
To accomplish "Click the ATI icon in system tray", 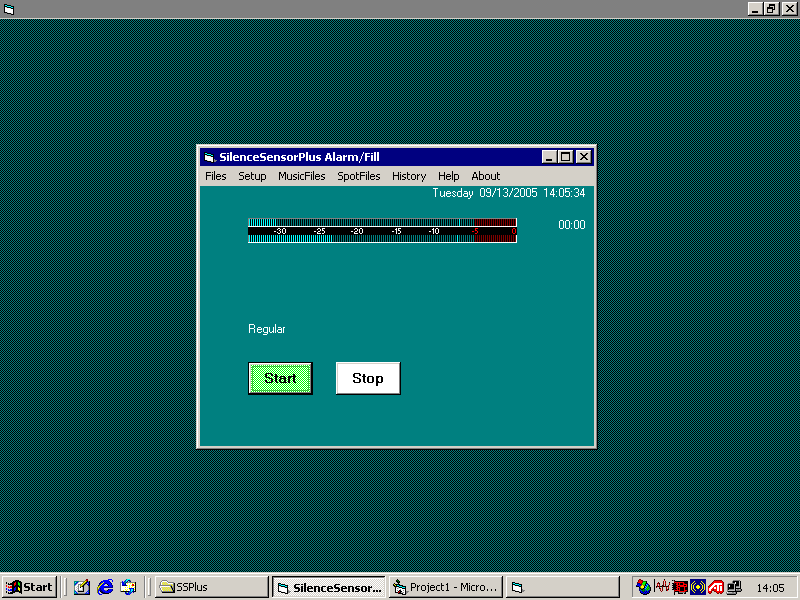I will point(716,587).
